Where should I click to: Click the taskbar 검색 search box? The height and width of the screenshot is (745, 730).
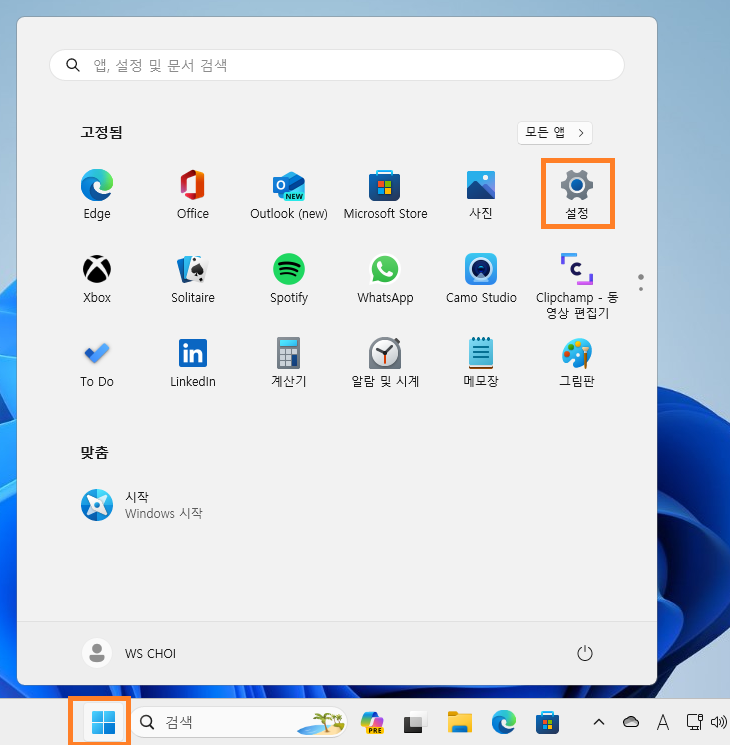[x=239, y=722]
